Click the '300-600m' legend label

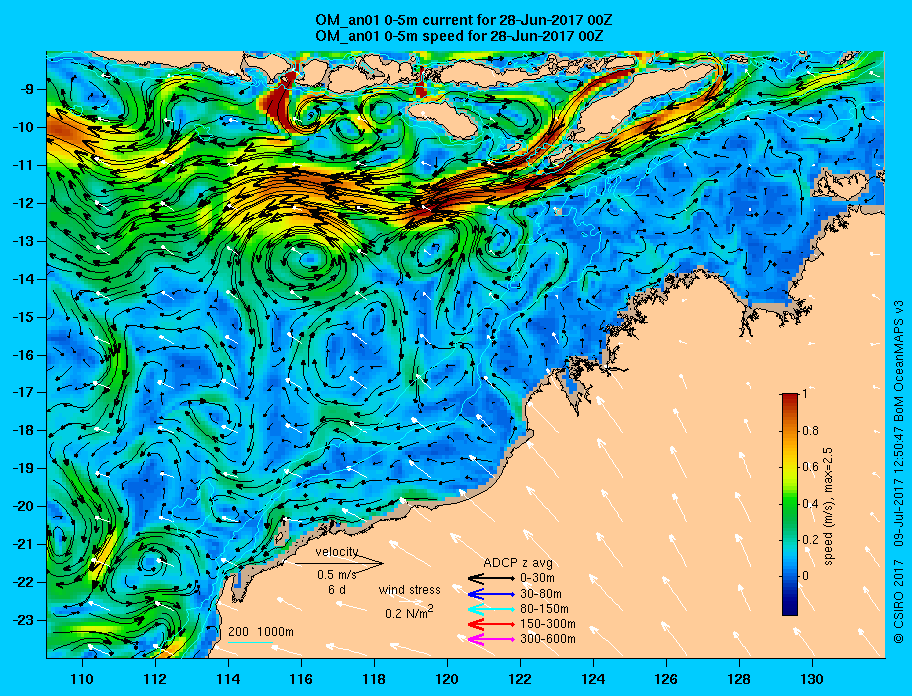click(x=548, y=639)
